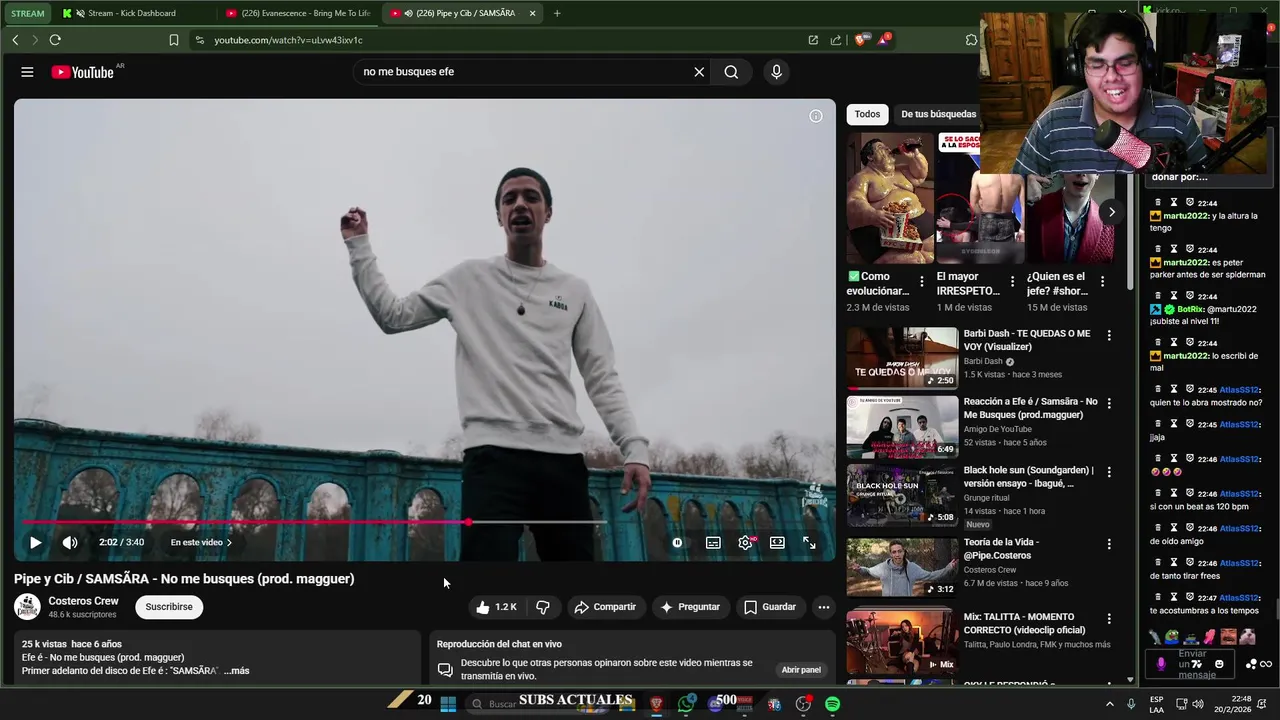Viewport: 1280px width, 720px height.
Task: Play the paused video
Action: click(35, 543)
